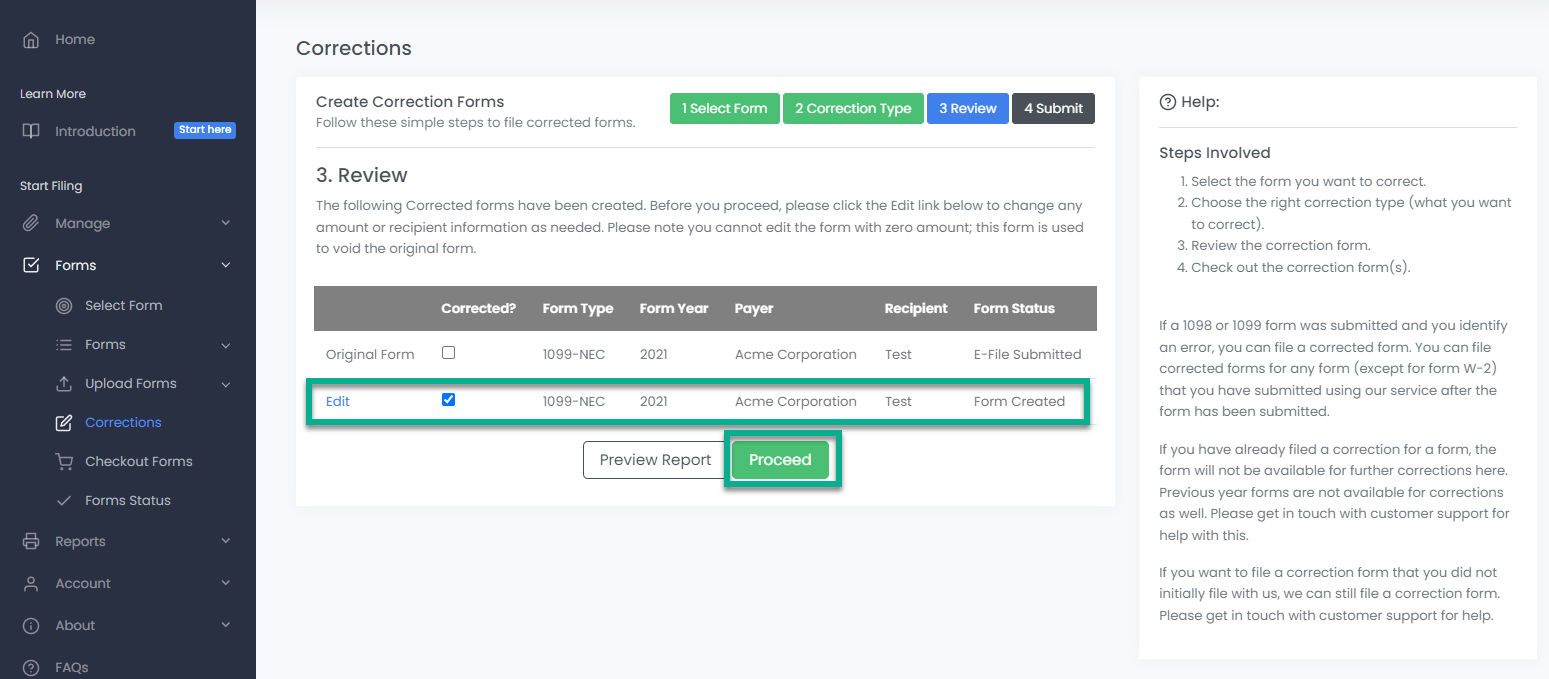The height and width of the screenshot is (679, 1549).
Task: Check the Original Form corrected checkbox
Action: click(x=448, y=353)
